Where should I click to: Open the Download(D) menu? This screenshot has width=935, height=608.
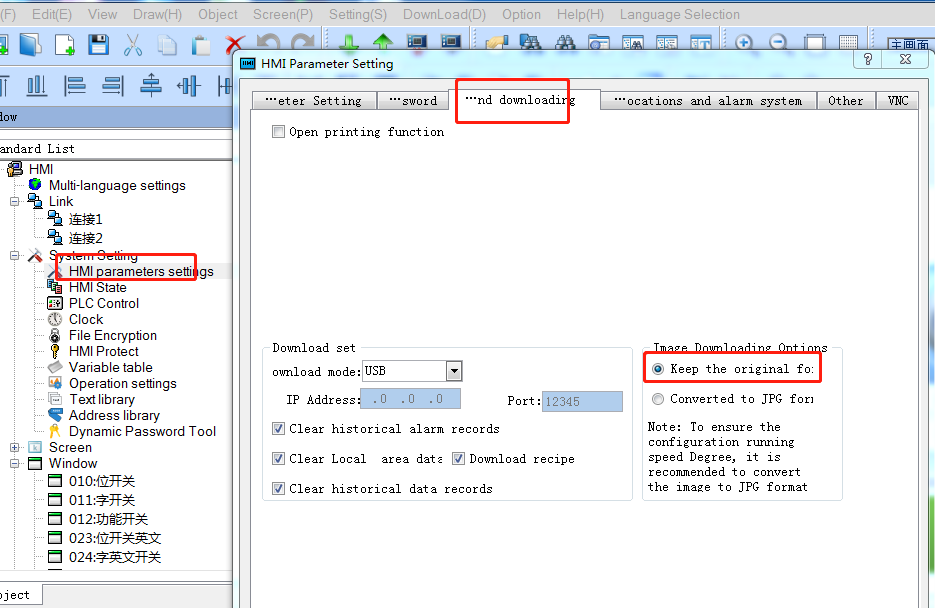[444, 14]
